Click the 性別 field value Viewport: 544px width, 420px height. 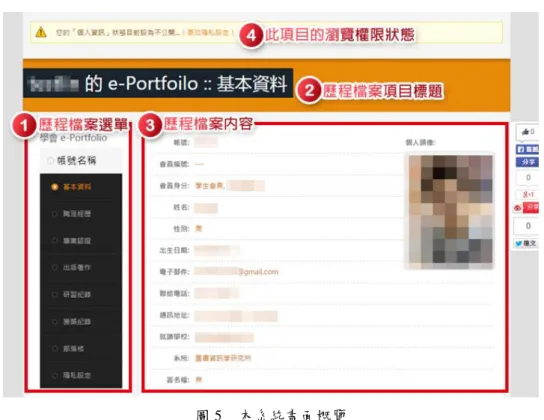198,229
